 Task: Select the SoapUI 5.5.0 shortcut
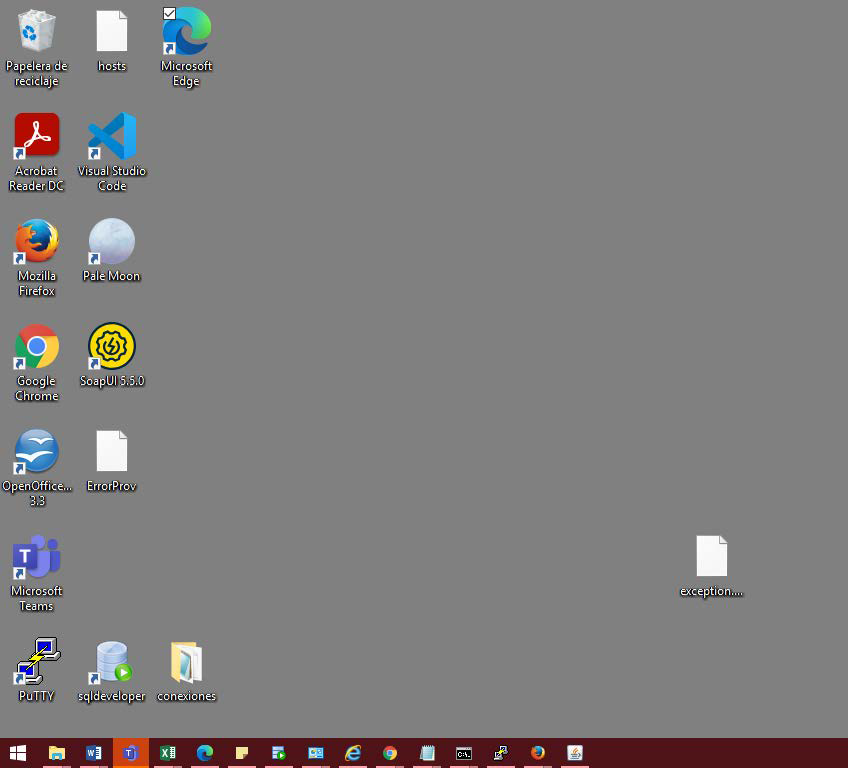(x=111, y=346)
